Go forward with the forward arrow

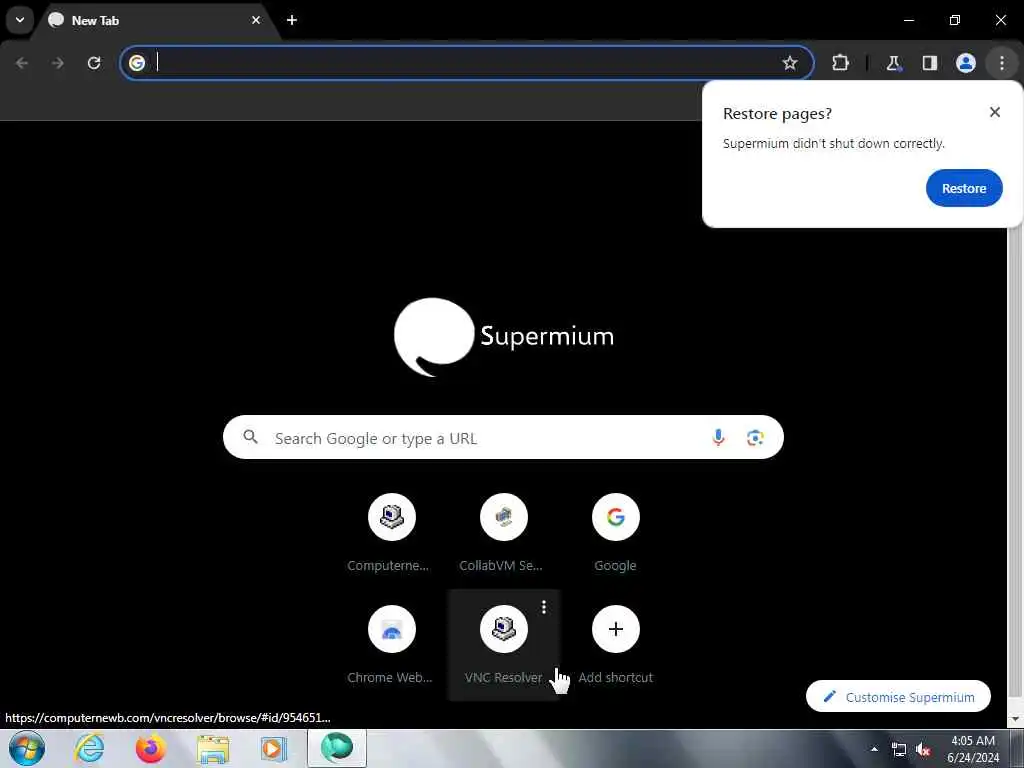coord(57,63)
